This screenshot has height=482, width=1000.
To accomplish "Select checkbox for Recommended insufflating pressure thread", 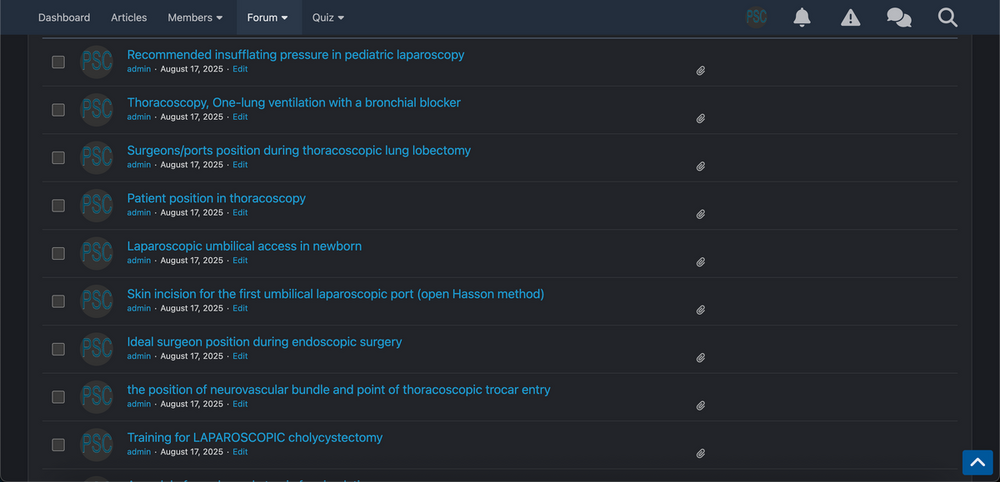I will (x=58, y=62).
